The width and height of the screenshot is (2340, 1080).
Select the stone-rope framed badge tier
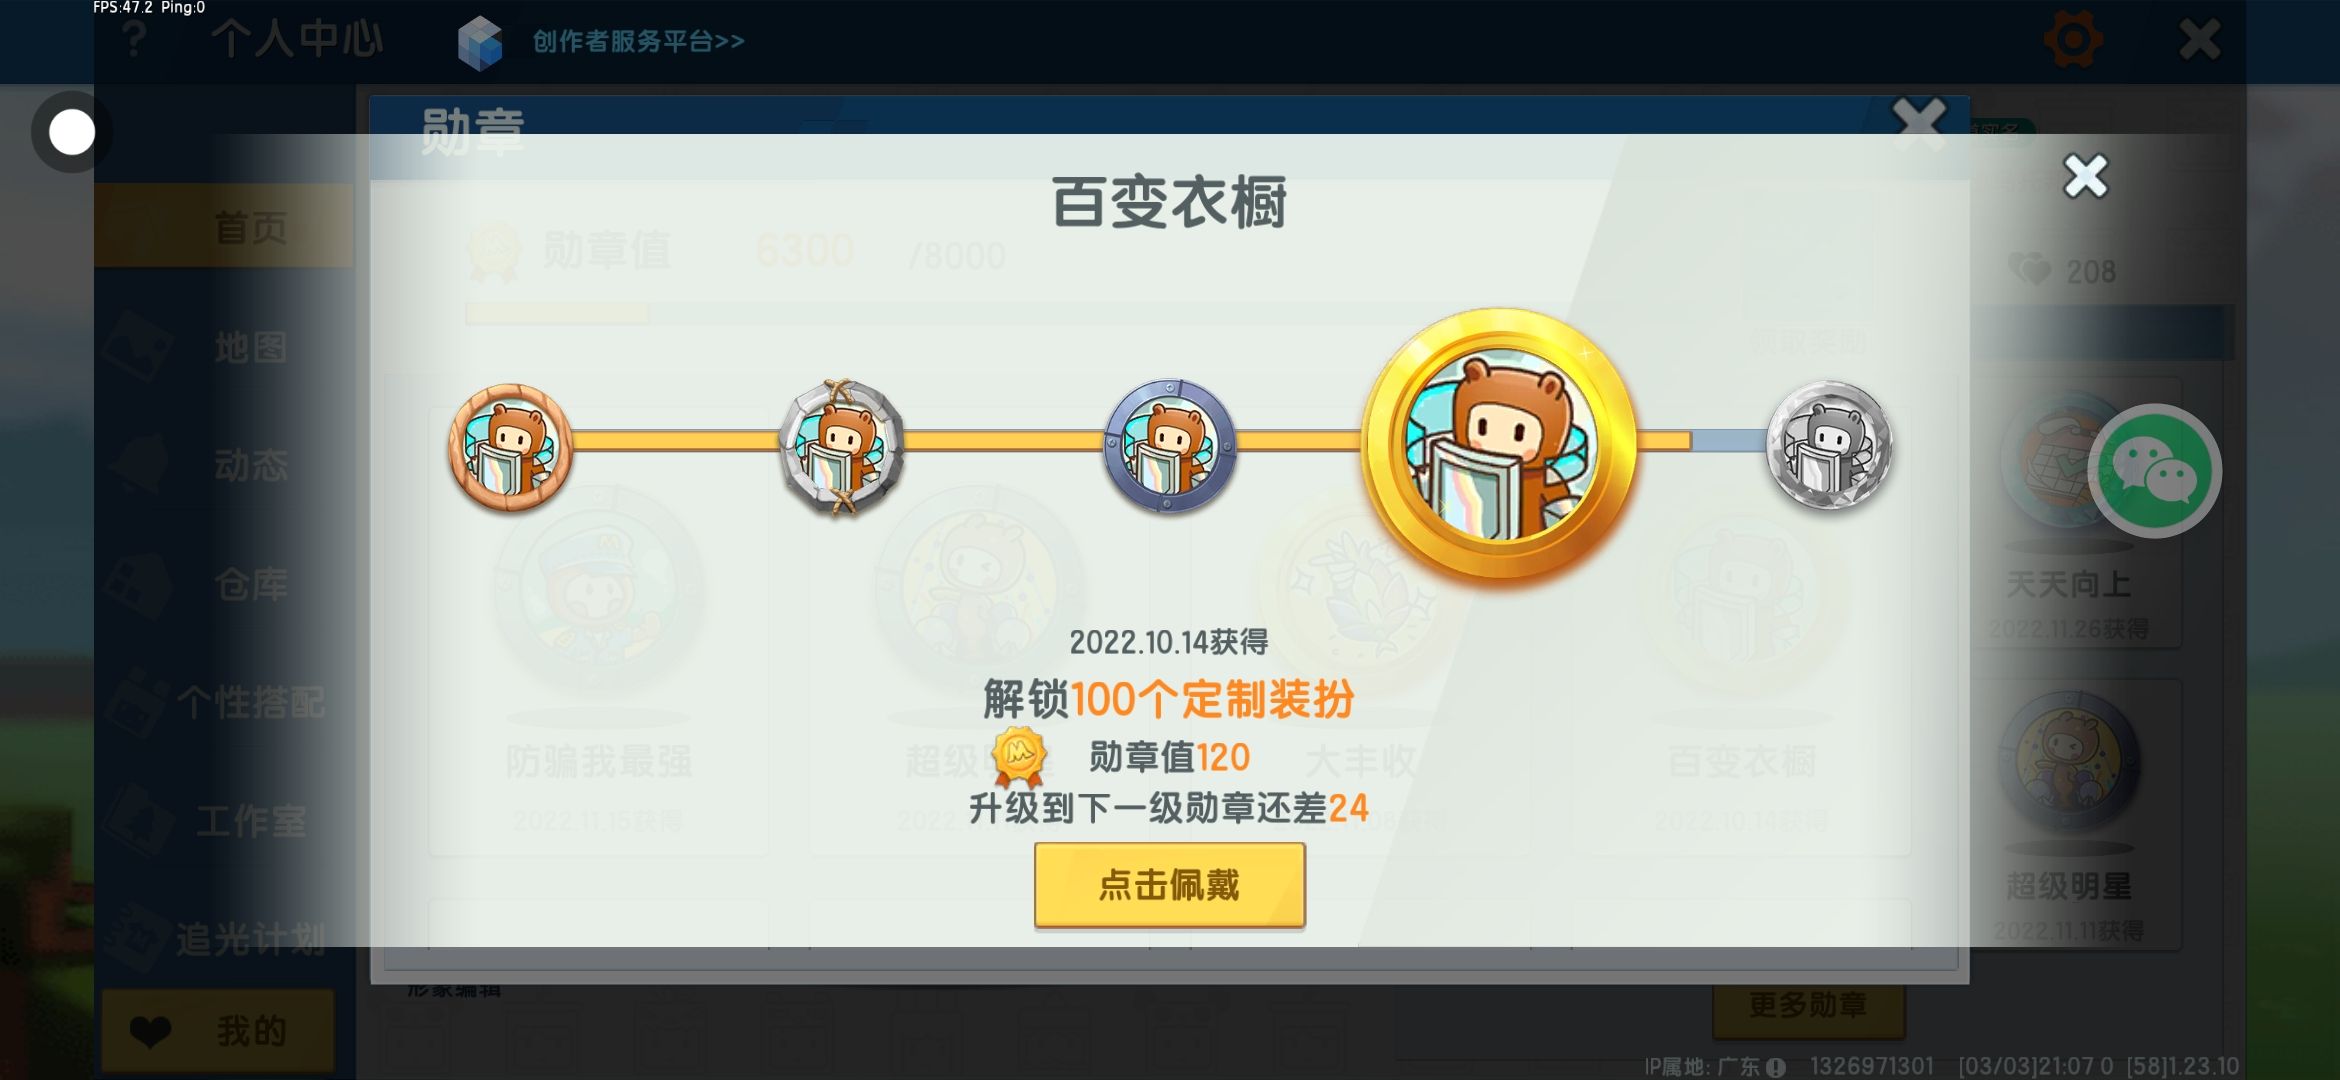(842, 447)
